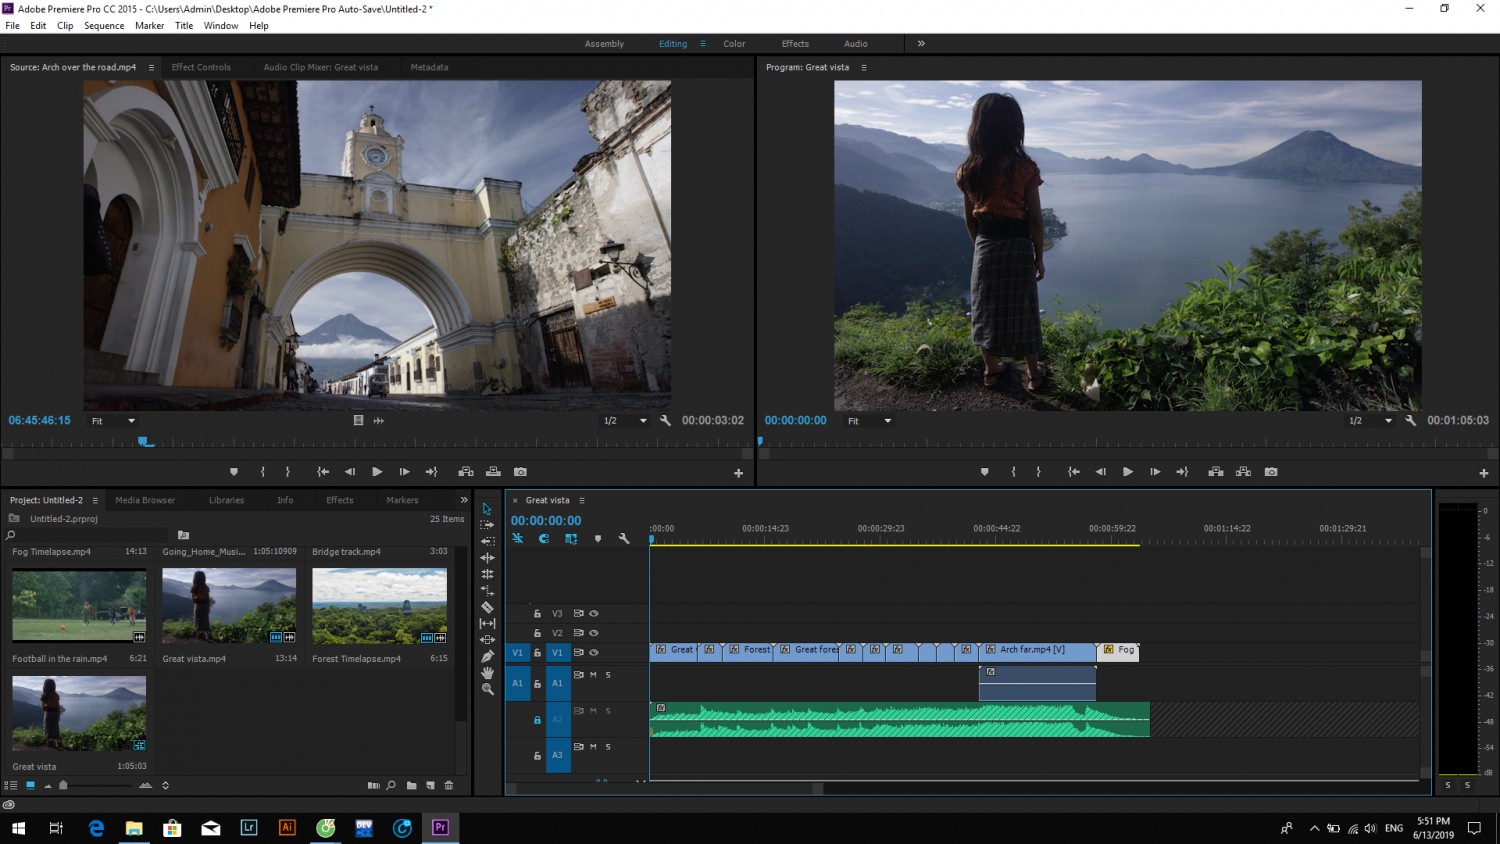Open Program playback resolution 1/2 dropdown

click(1371, 421)
